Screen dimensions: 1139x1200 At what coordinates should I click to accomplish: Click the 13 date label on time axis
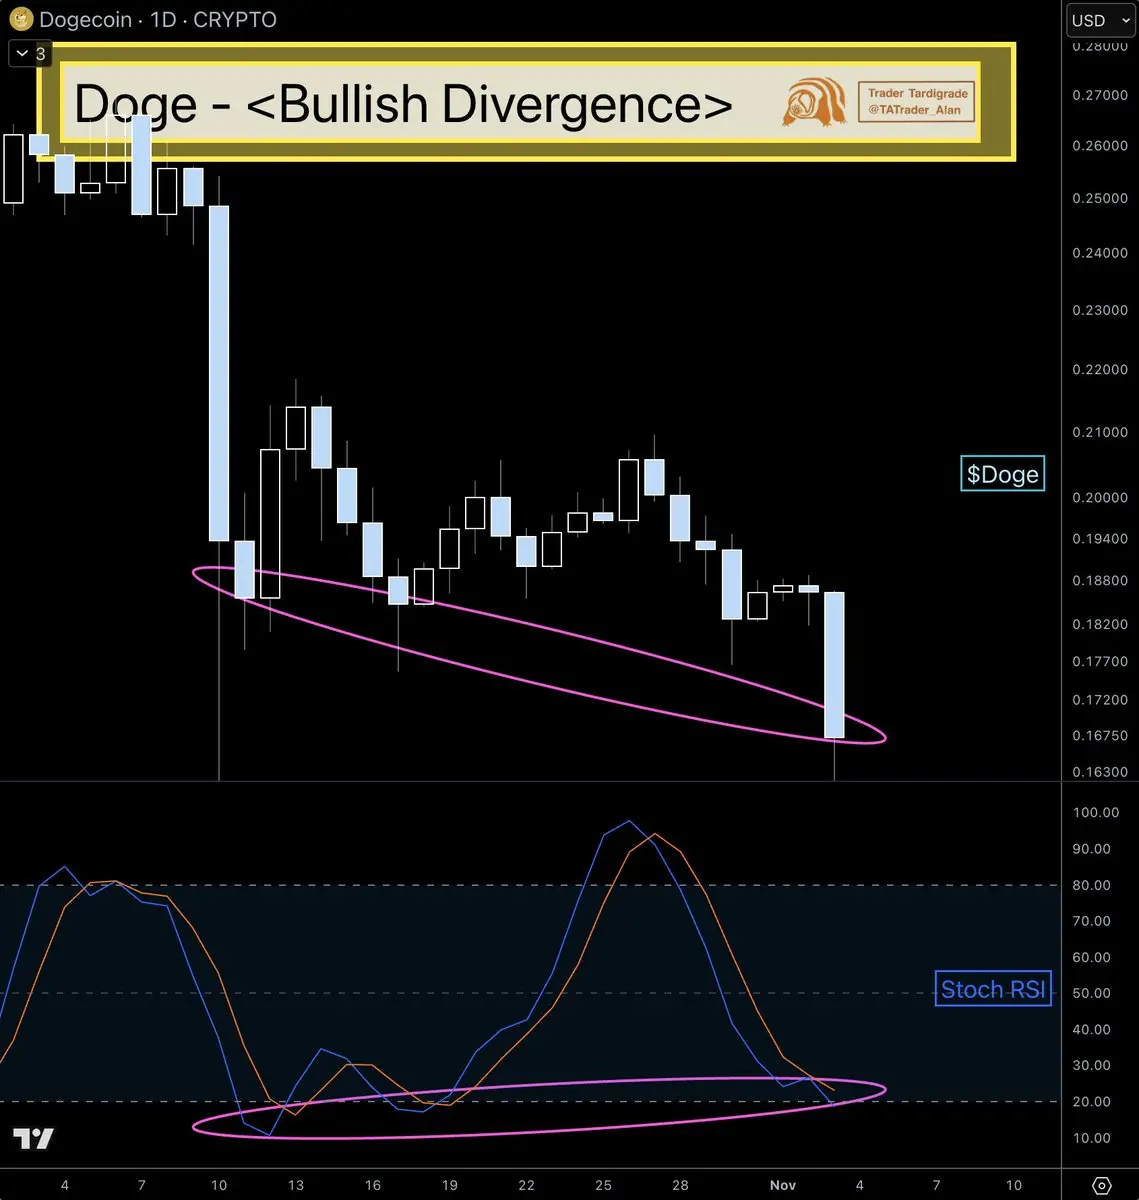pyautogui.click(x=296, y=1185)
